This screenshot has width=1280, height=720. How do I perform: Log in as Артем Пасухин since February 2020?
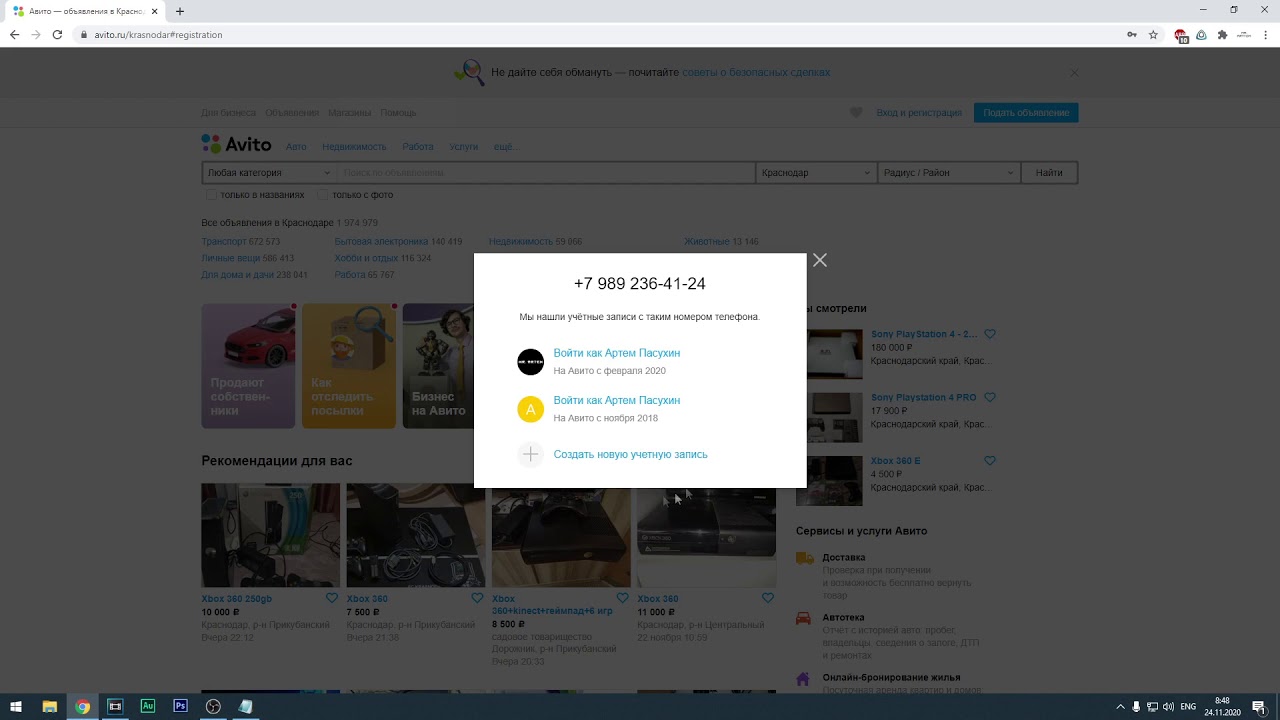(x=616, y=353)
